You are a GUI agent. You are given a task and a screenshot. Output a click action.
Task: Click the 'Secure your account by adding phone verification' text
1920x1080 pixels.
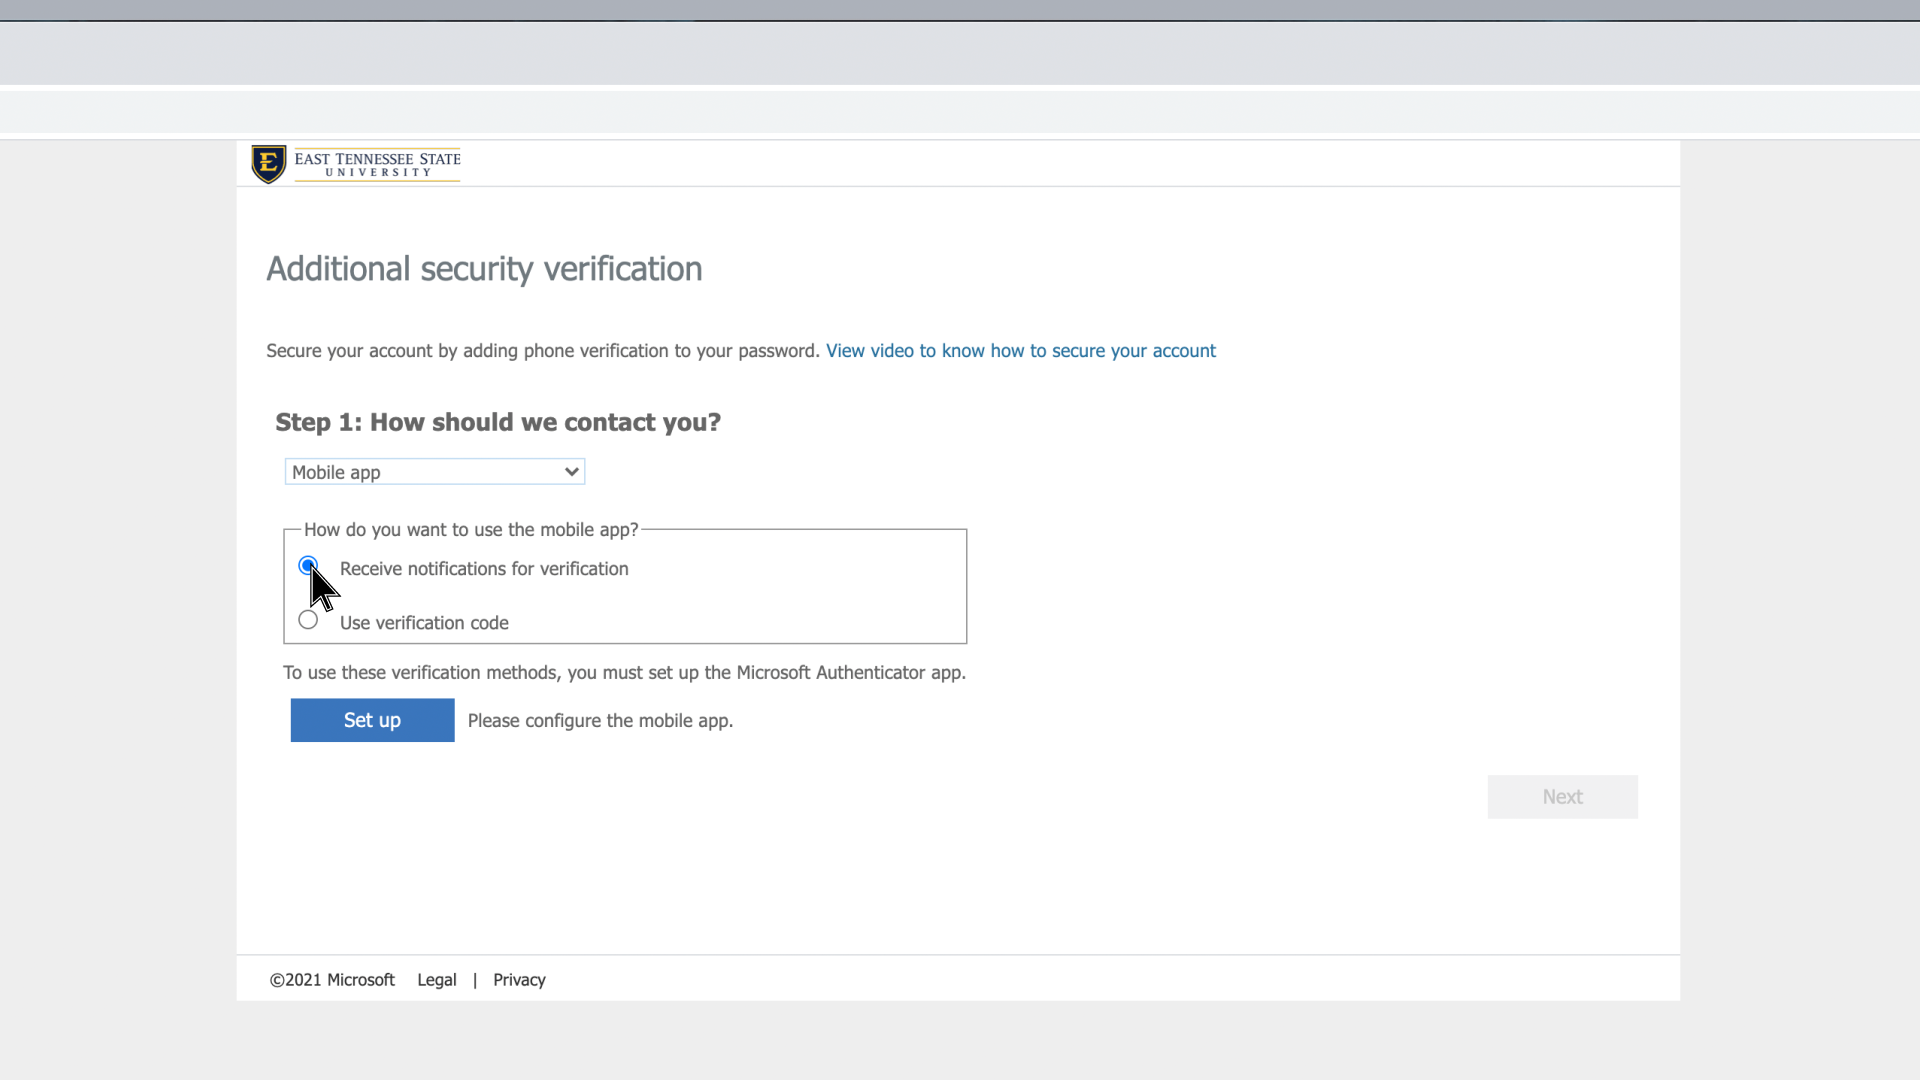[542, 351]
